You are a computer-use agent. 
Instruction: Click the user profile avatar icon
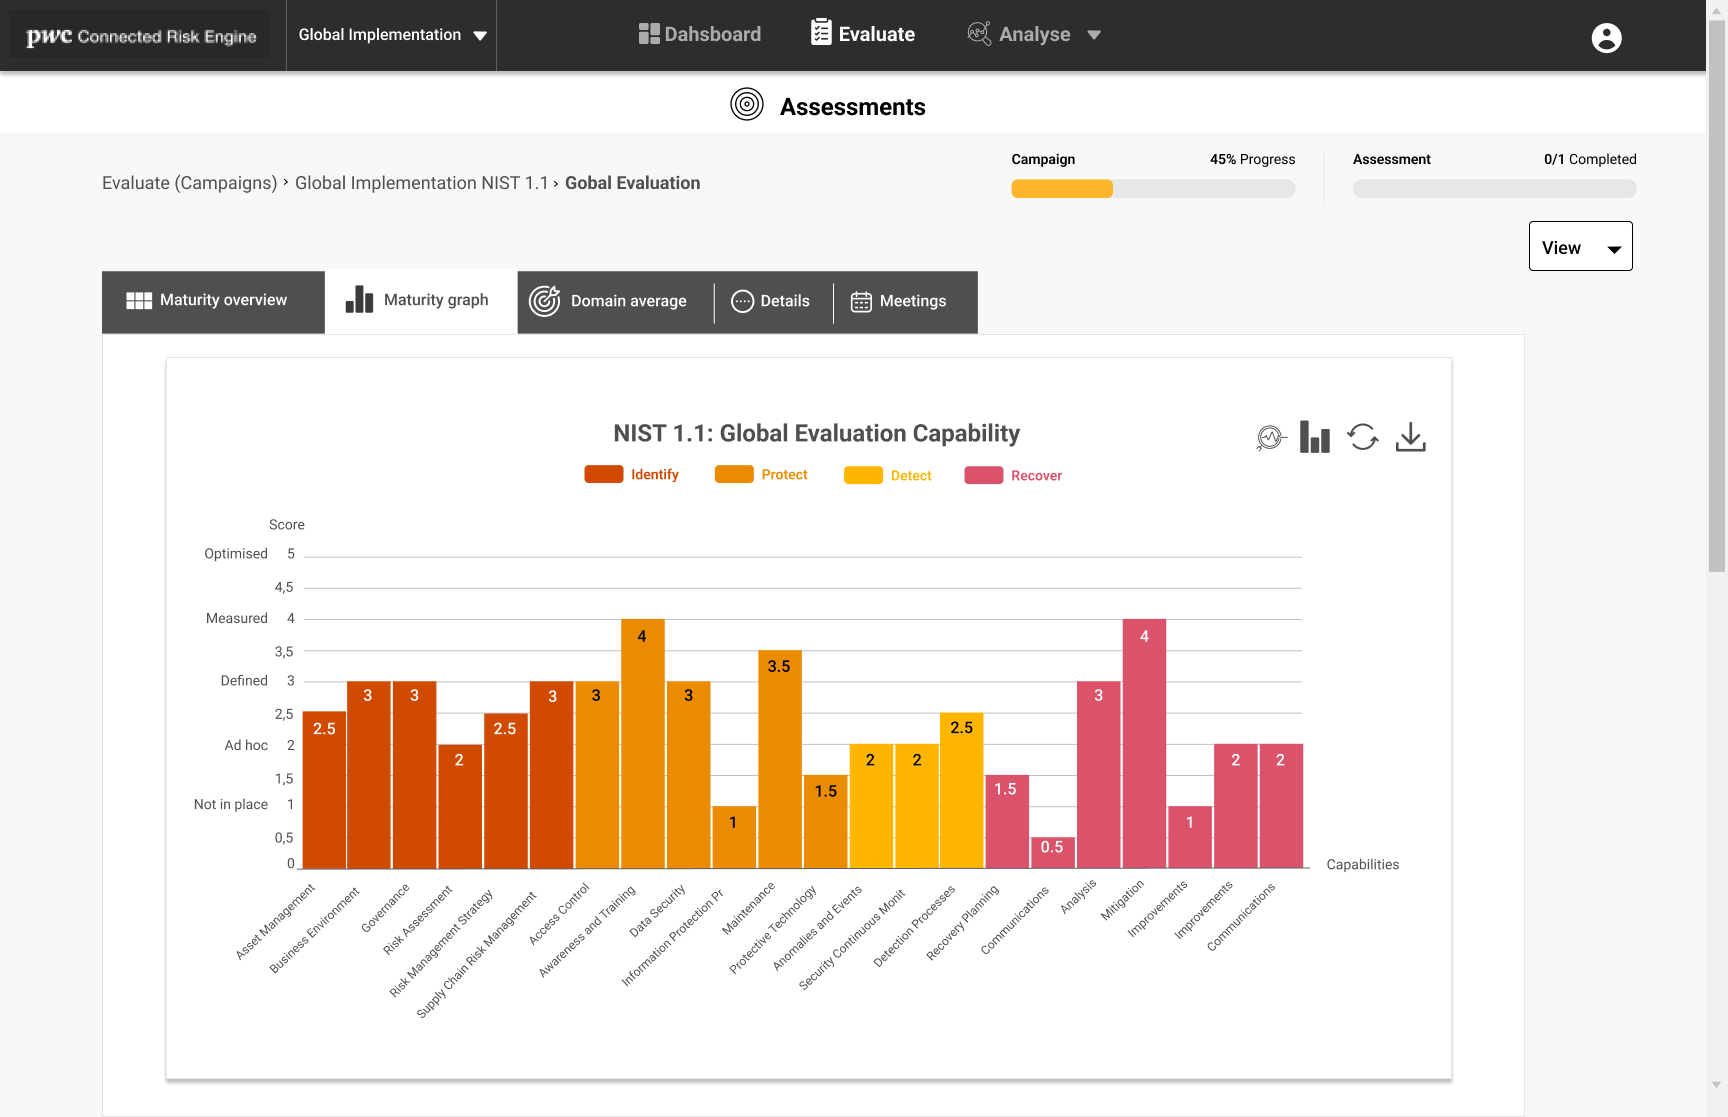[x=1606, y=38]
